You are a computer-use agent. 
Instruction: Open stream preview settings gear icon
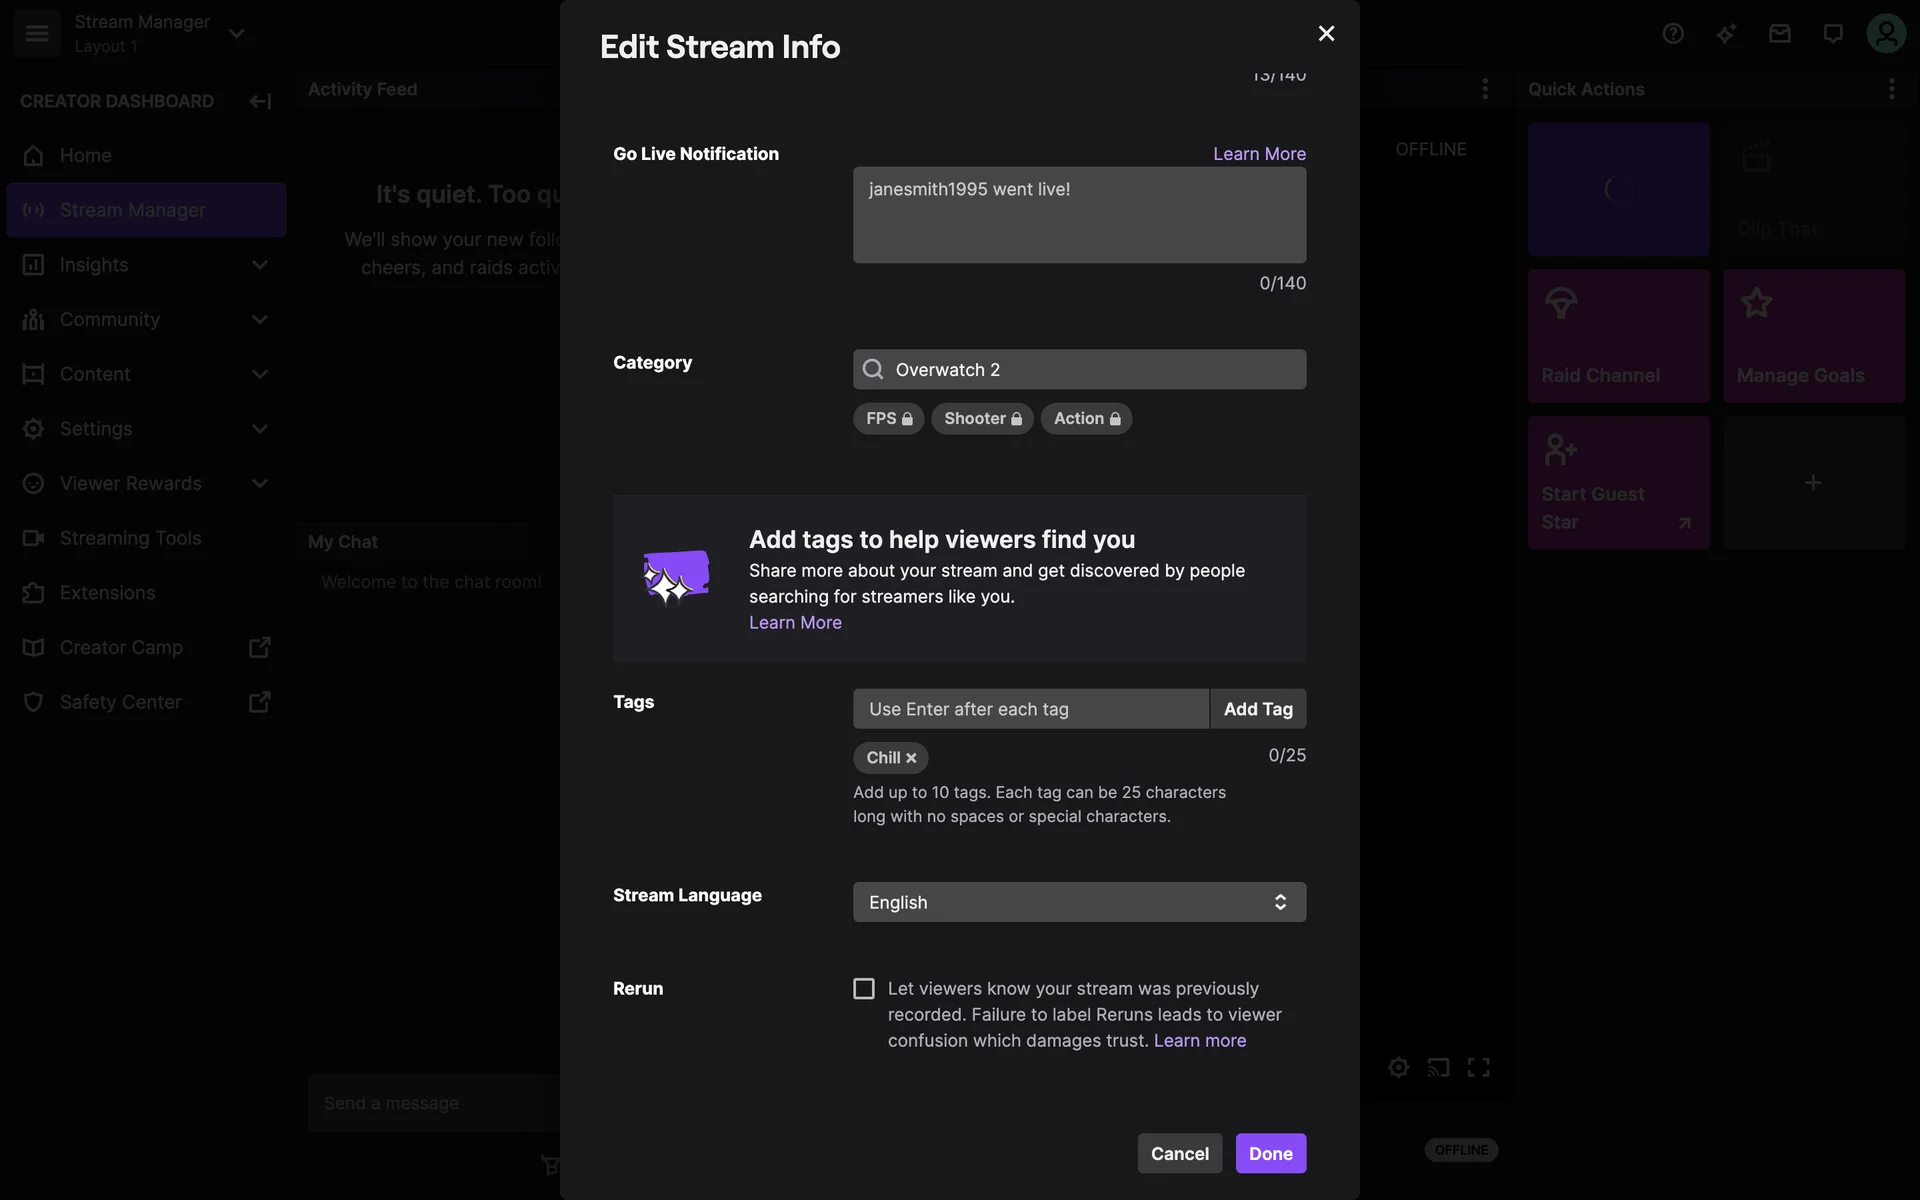pyautogui.click(x=1398, y=1067)
